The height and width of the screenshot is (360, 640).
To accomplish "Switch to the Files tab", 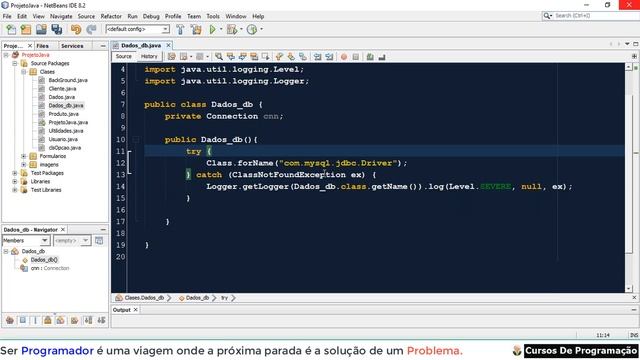I will coord(42,46).
